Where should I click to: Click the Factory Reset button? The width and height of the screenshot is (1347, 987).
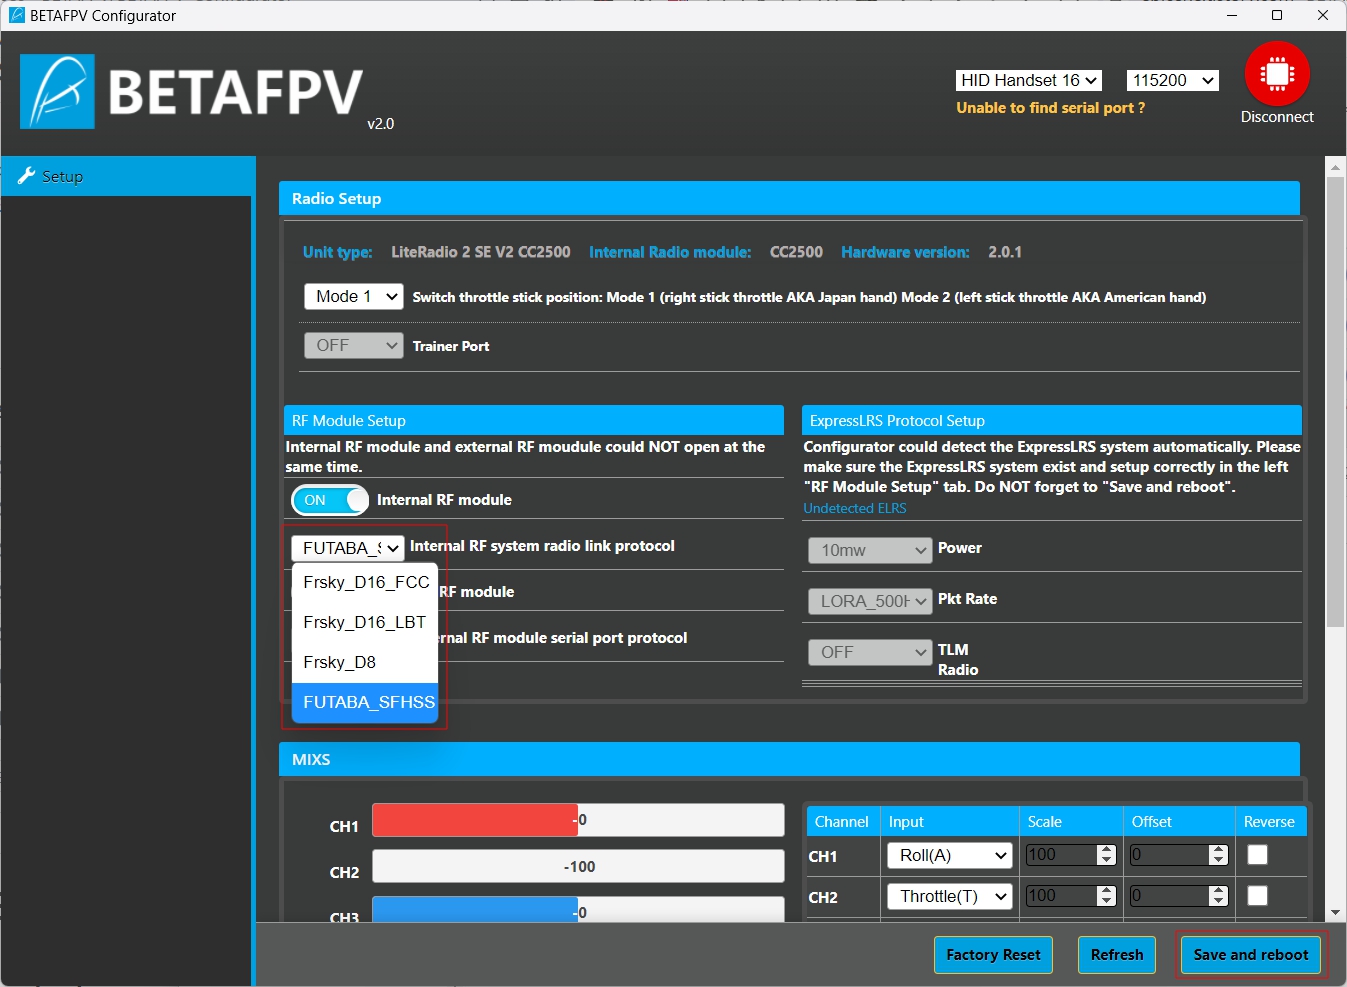[993, 955]
